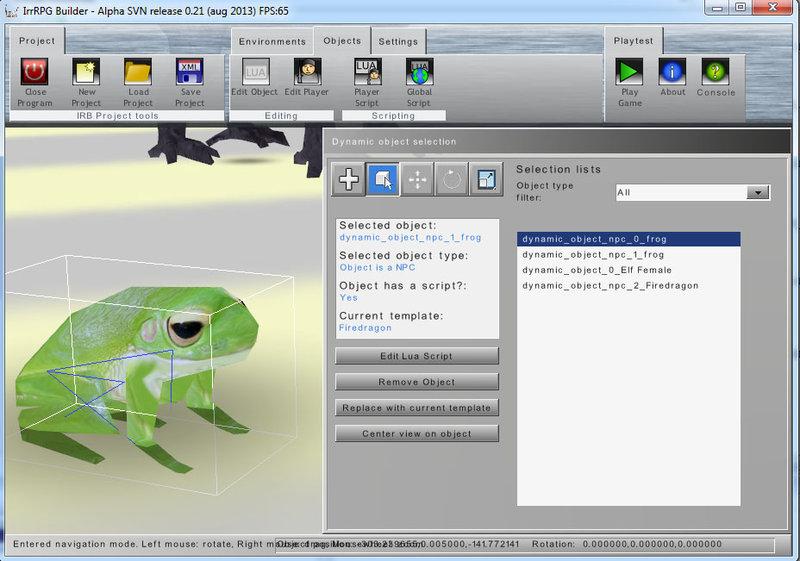Click the Save Project disk icon

190,72
